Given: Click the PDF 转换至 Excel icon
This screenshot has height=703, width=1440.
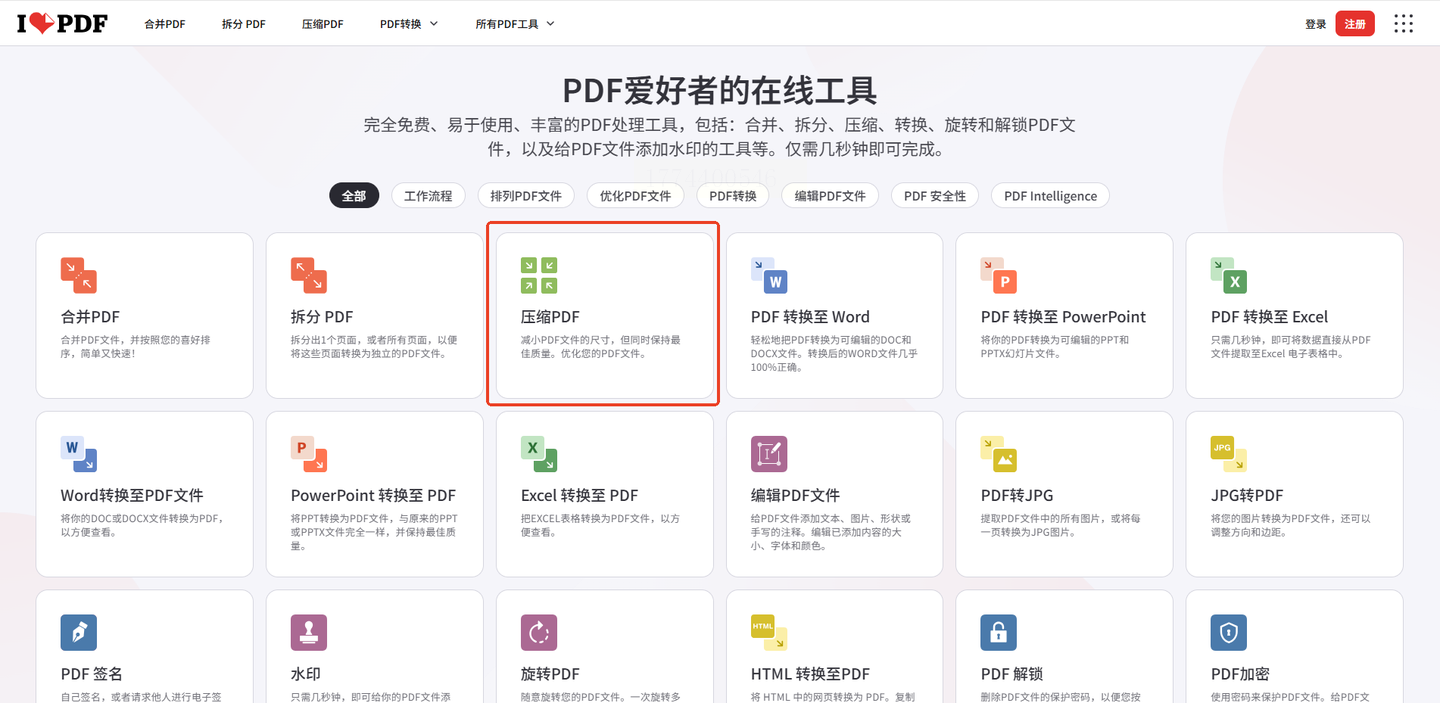Looking at the screenshot, I should 1229,275.
